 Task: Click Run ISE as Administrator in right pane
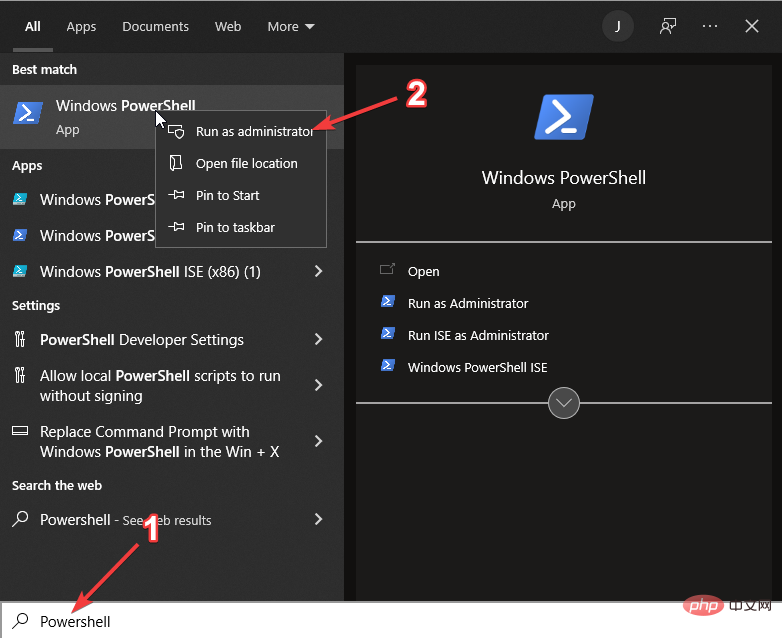[x=478, y=335]
